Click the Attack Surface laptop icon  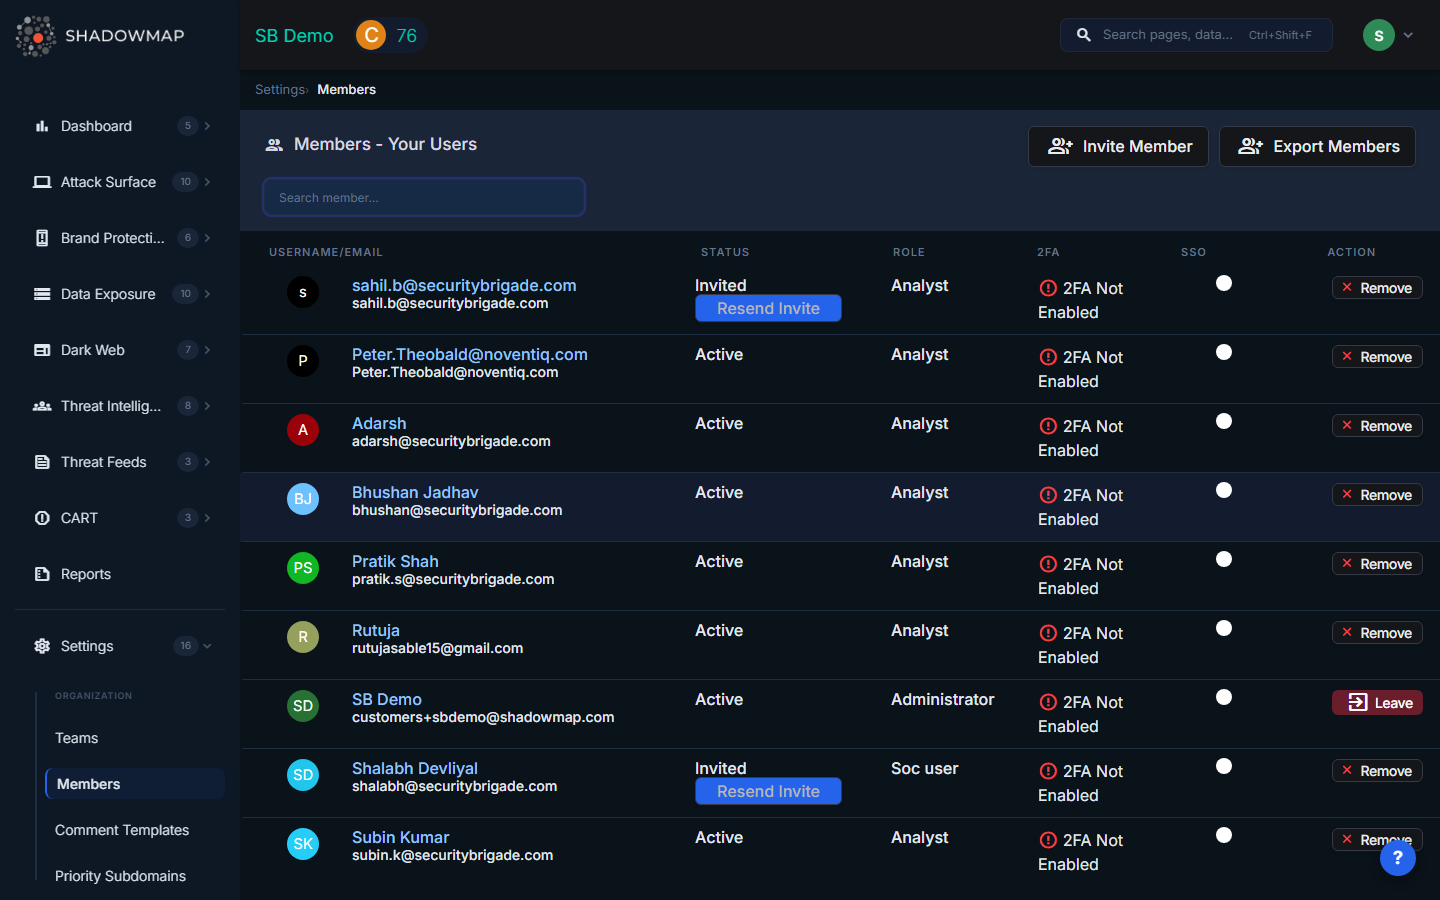pos(42,182)
